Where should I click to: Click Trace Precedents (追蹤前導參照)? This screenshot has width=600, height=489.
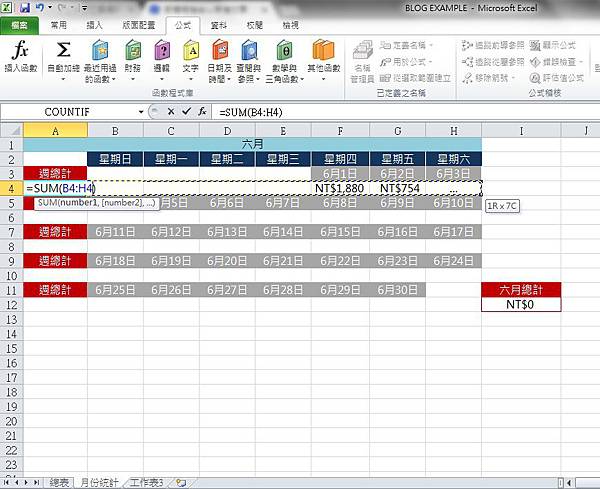pos(493,45)
